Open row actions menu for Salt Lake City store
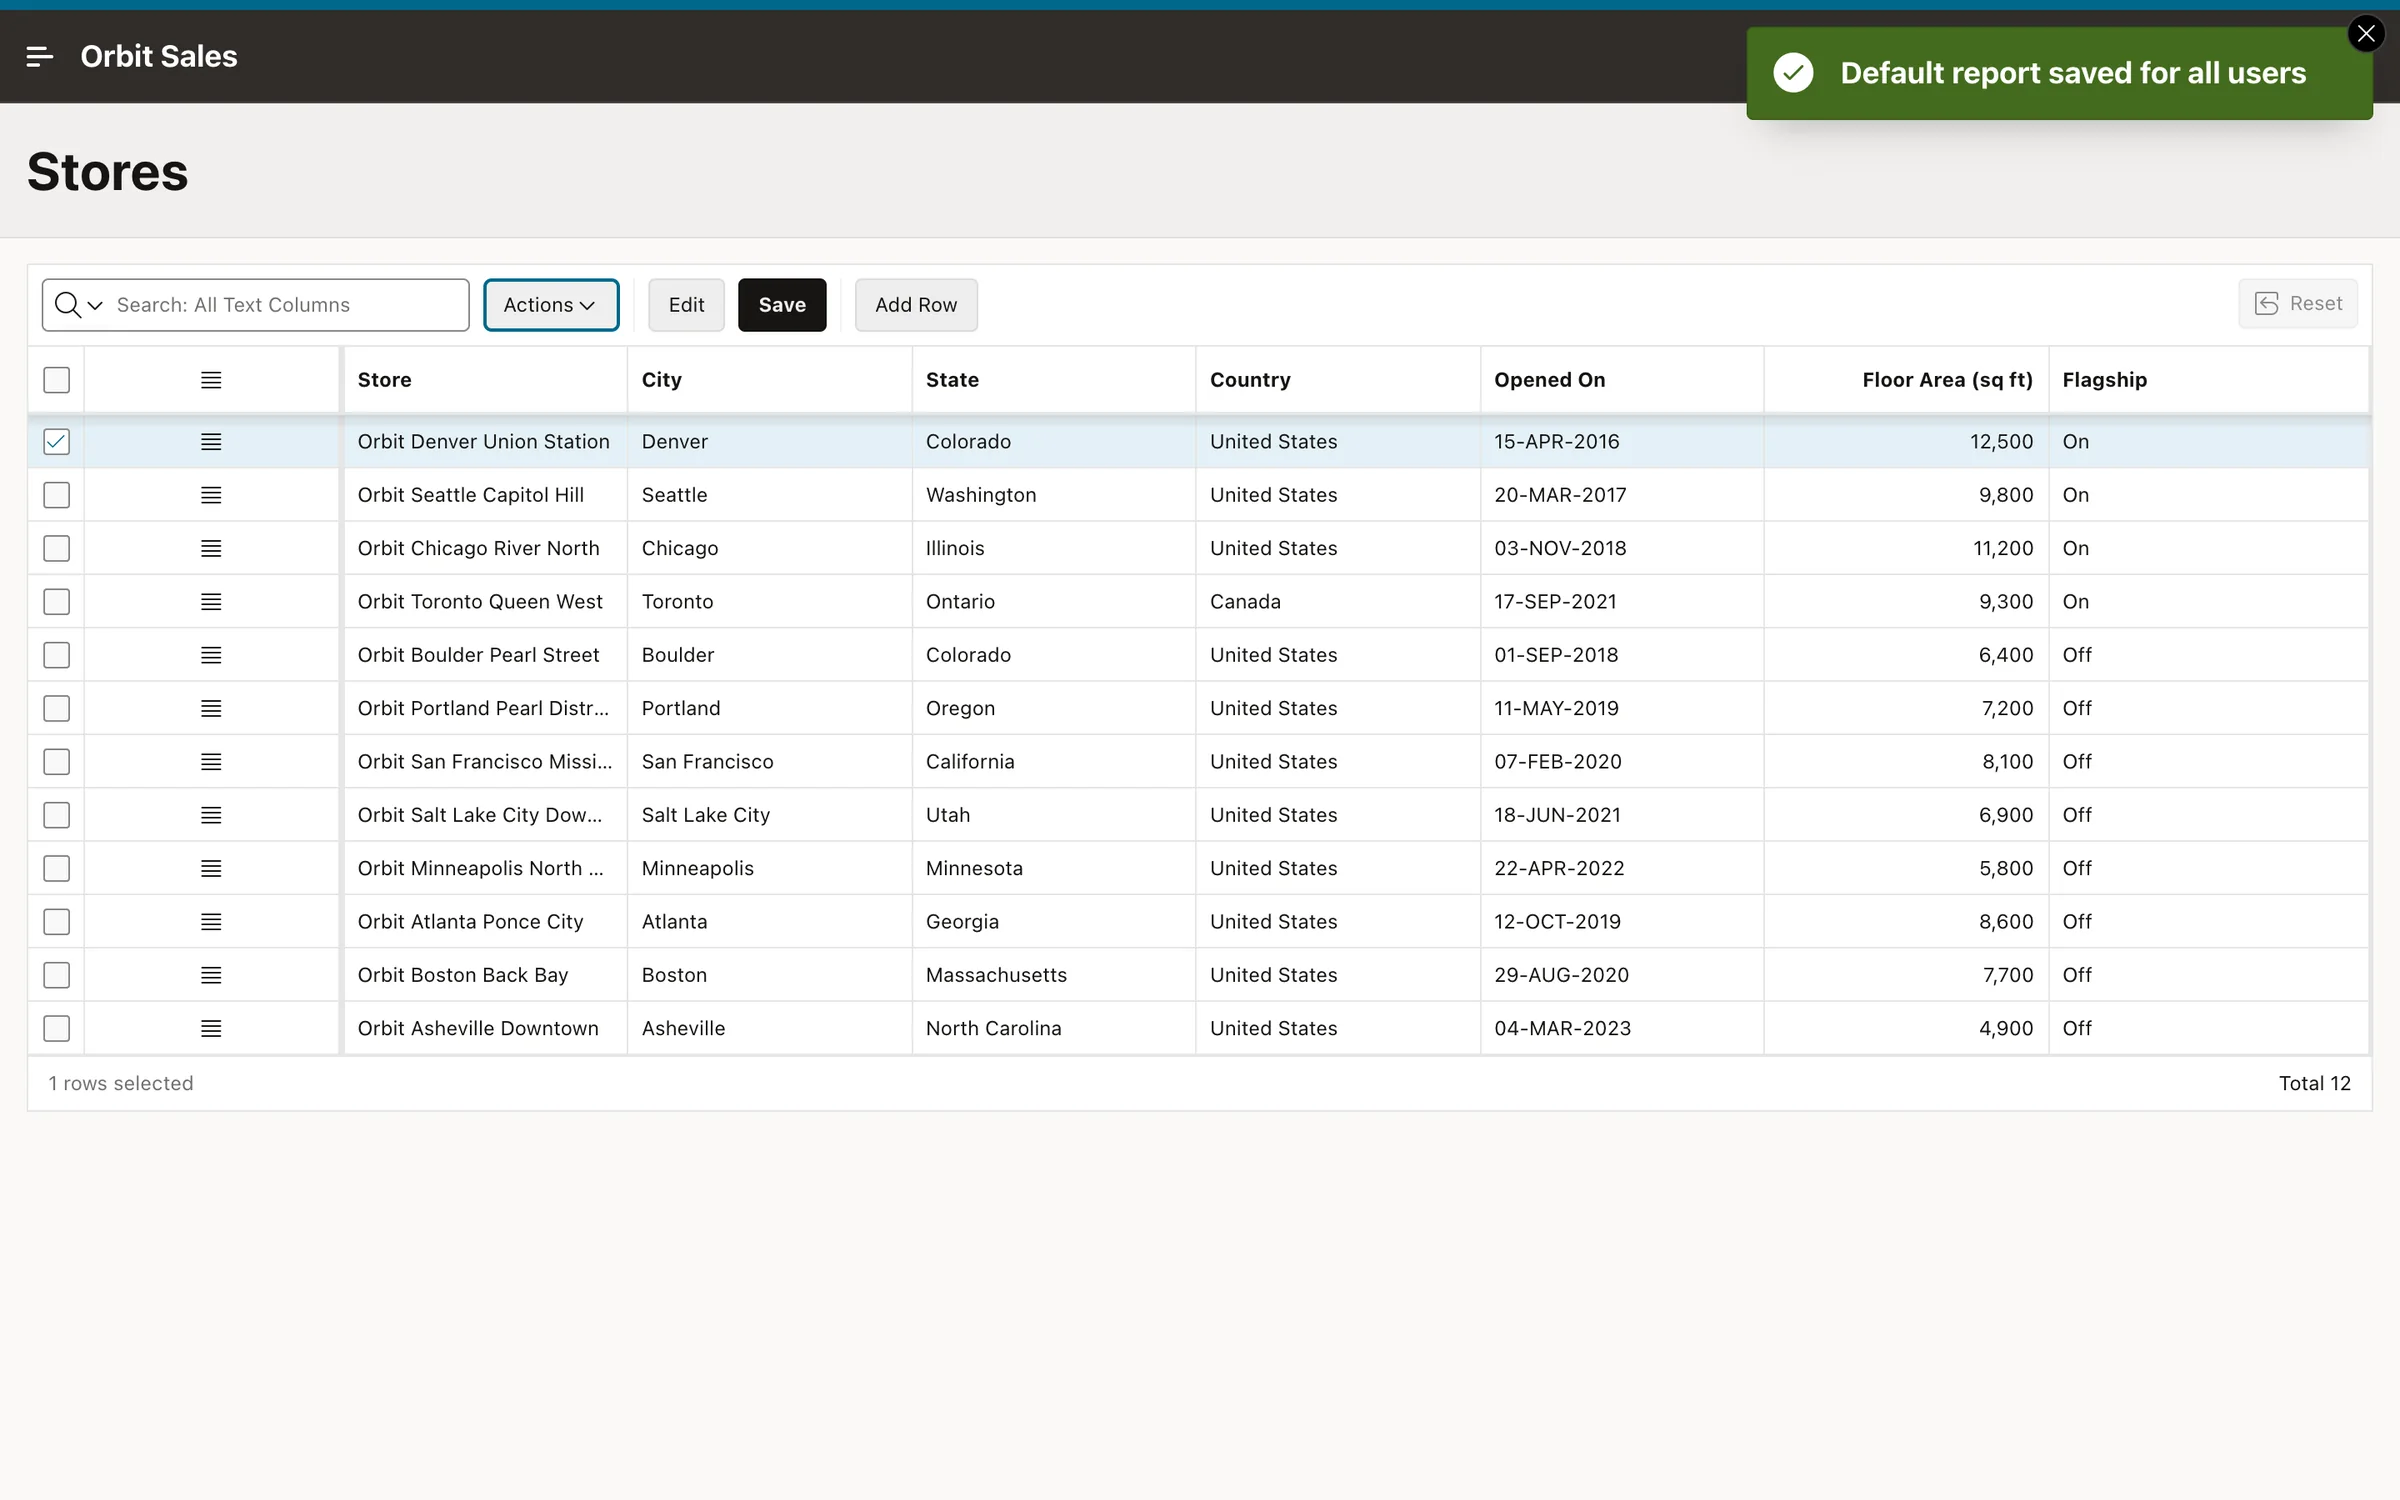This screenshot has height=1500, width=2400. point(211,815)
